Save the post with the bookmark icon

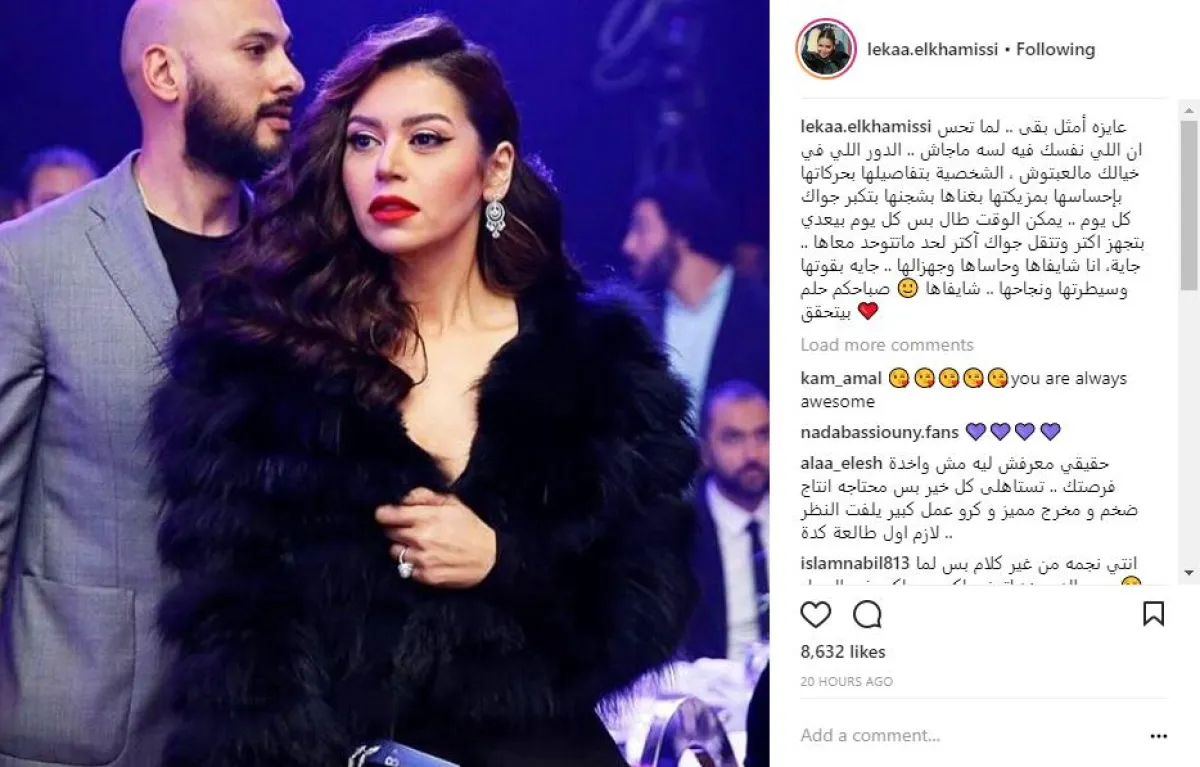(x=1153, y=614)
